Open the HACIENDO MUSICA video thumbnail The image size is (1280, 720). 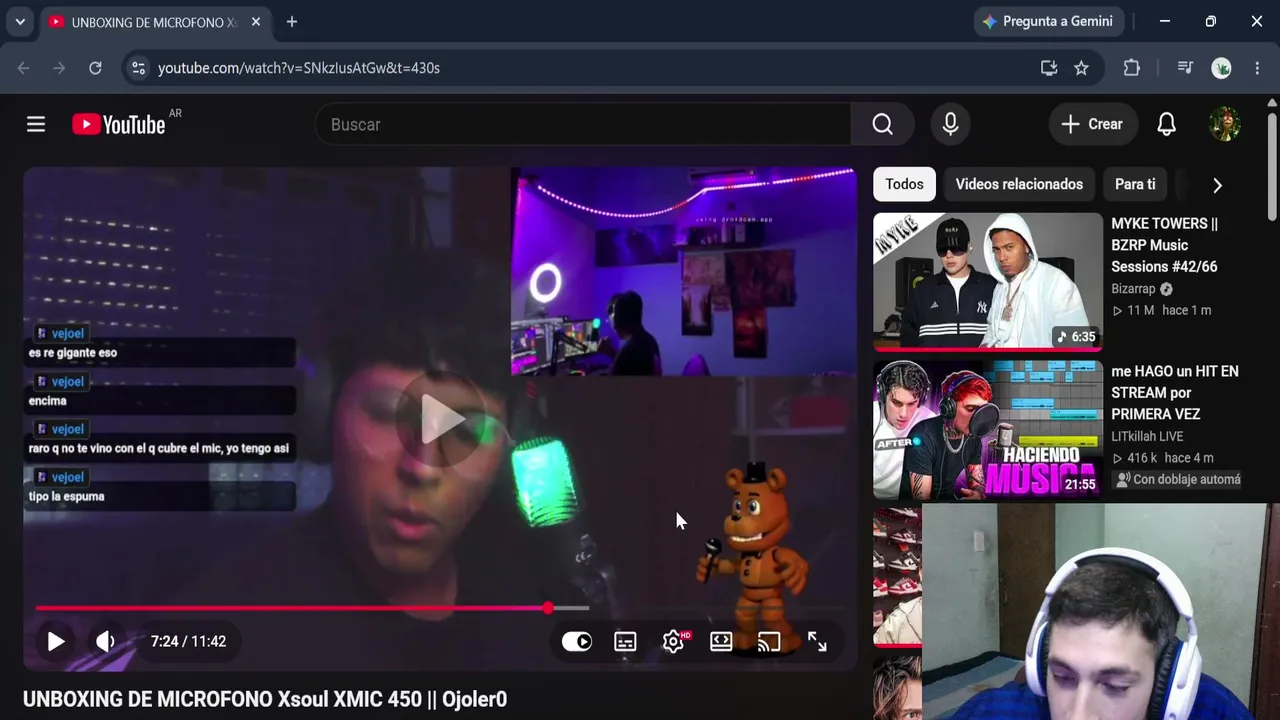click(988, 430)
